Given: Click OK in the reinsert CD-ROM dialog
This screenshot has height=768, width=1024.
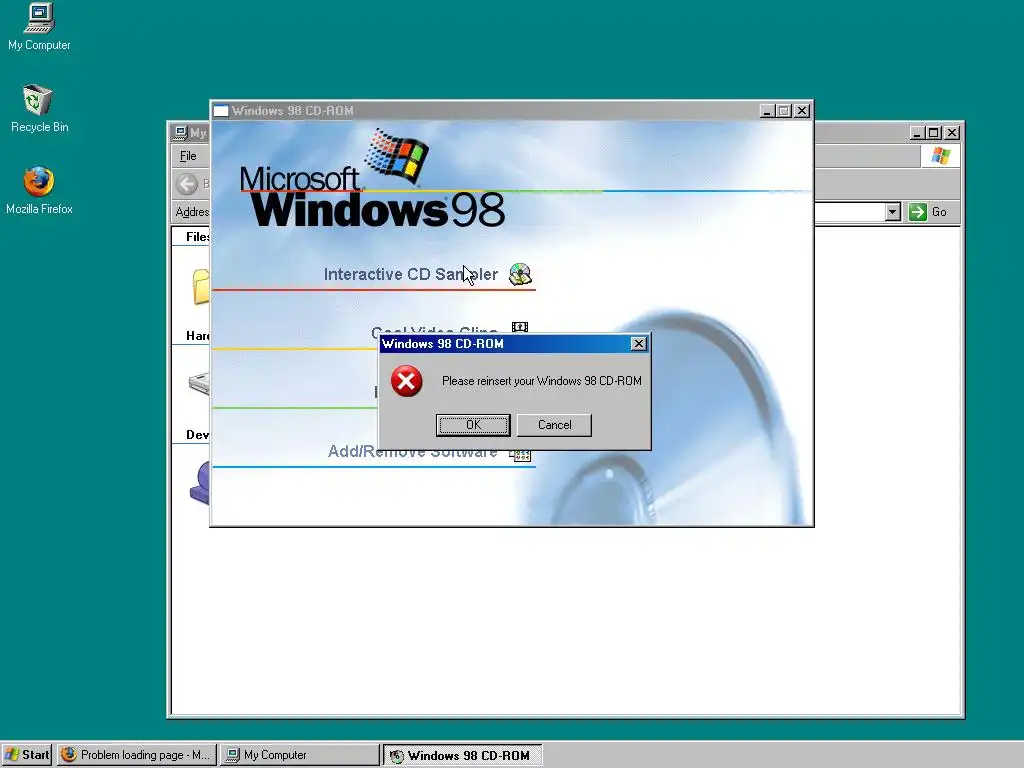Looking at the screenshot, I should [x=473, y=424].
